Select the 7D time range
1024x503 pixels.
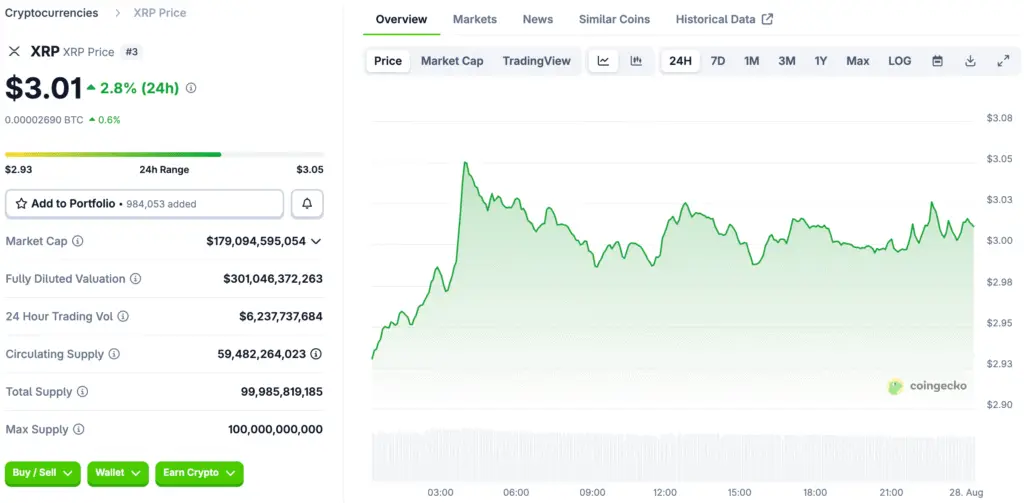click(718, 61)
